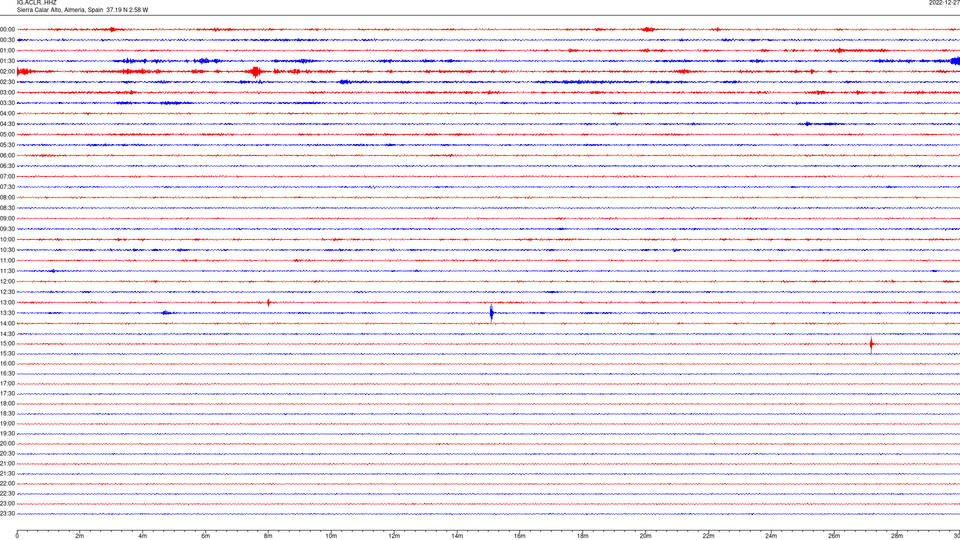Click the 03:00 row time label
This screenshot has width=960, height=540.
[7, 92]
